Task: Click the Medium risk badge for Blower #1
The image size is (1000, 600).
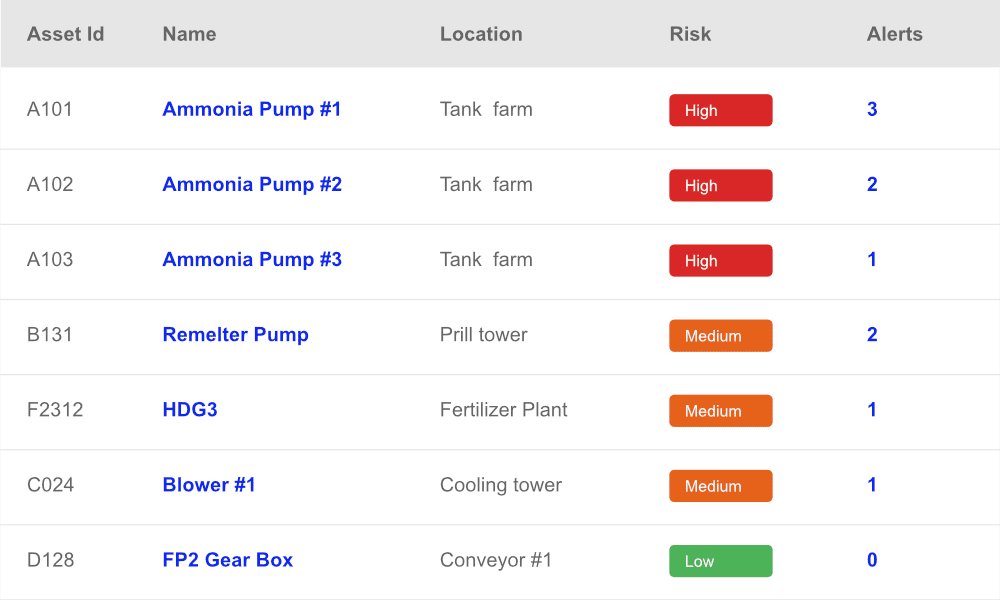Action: coord(721,486)
